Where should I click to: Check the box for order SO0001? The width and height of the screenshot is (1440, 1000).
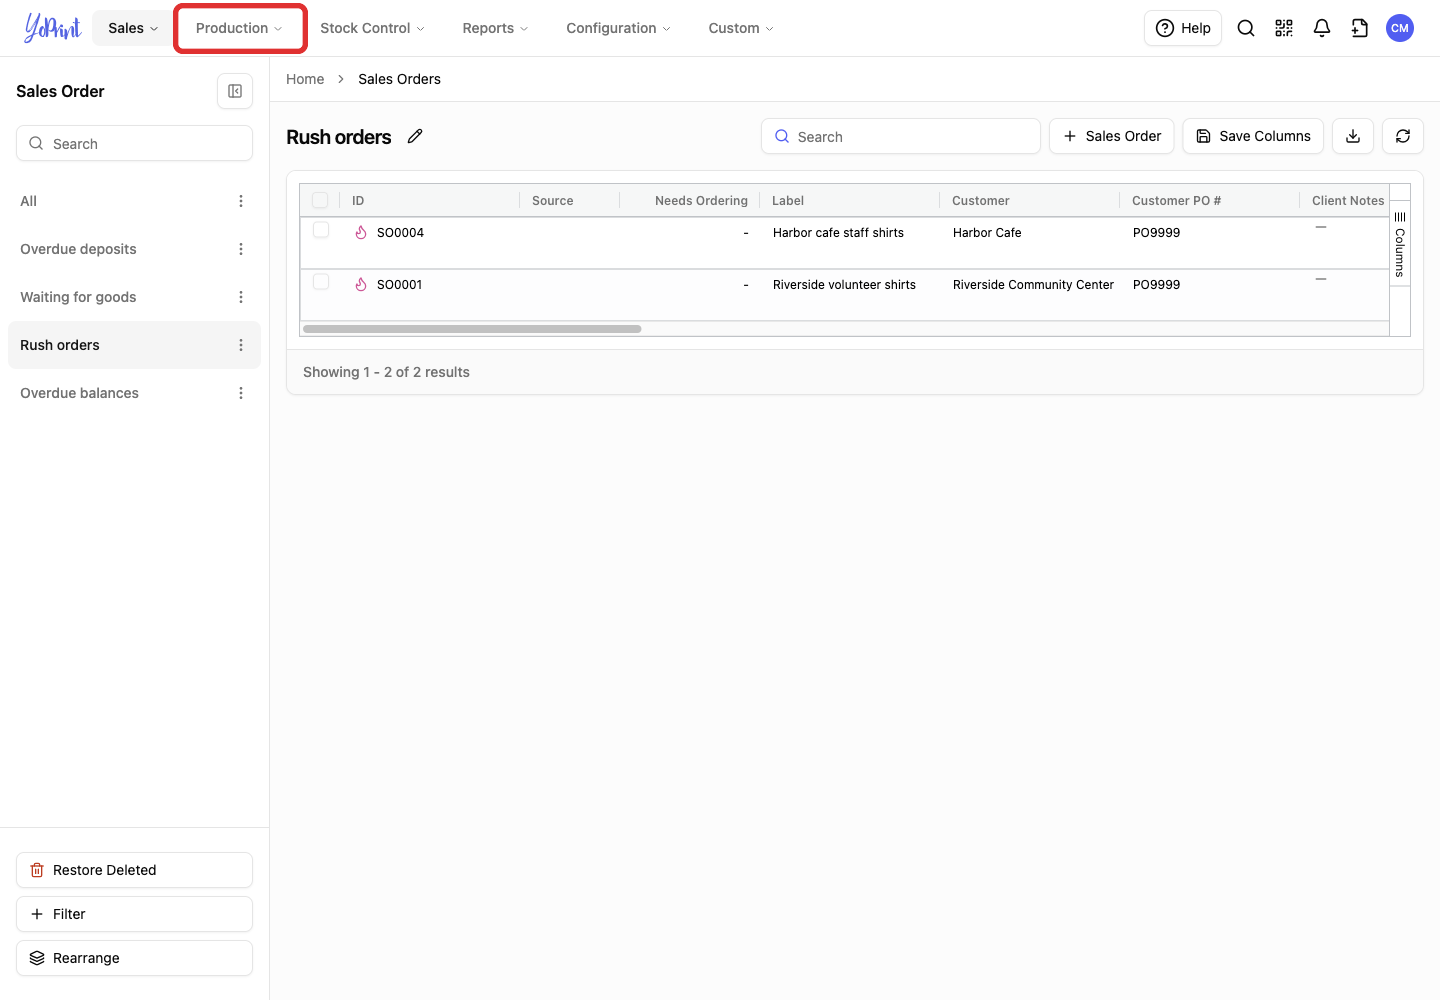coord(321,282)
